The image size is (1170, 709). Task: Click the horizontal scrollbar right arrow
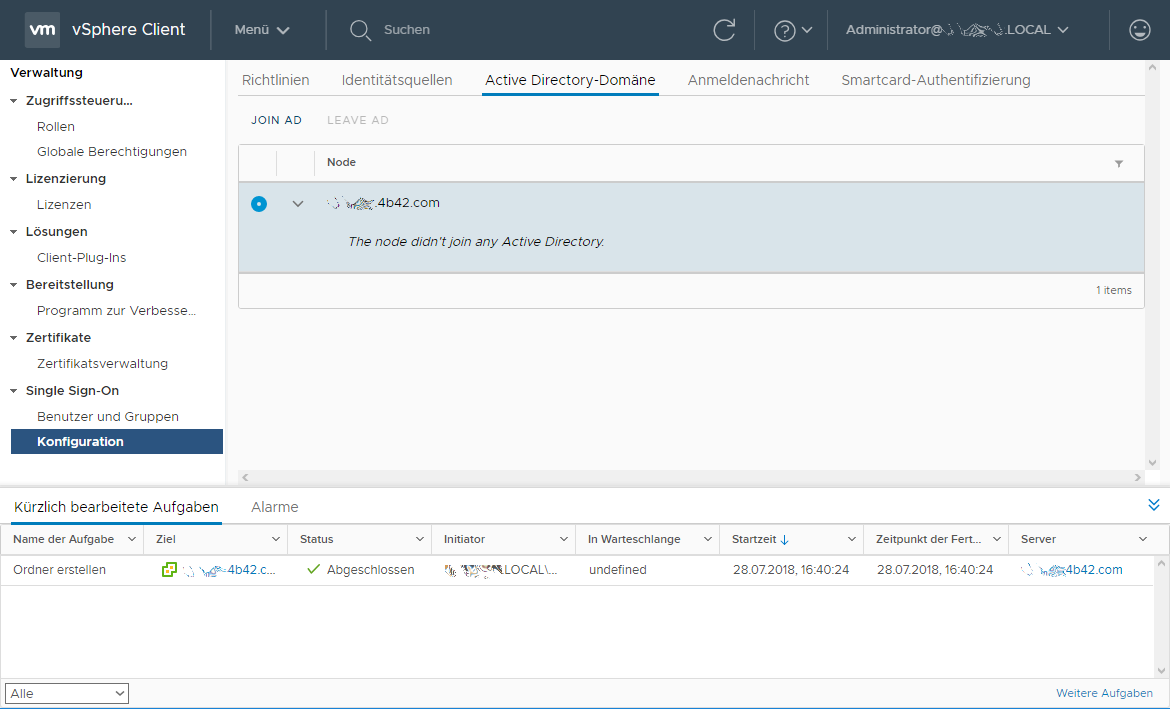[x=1137, y=477]
